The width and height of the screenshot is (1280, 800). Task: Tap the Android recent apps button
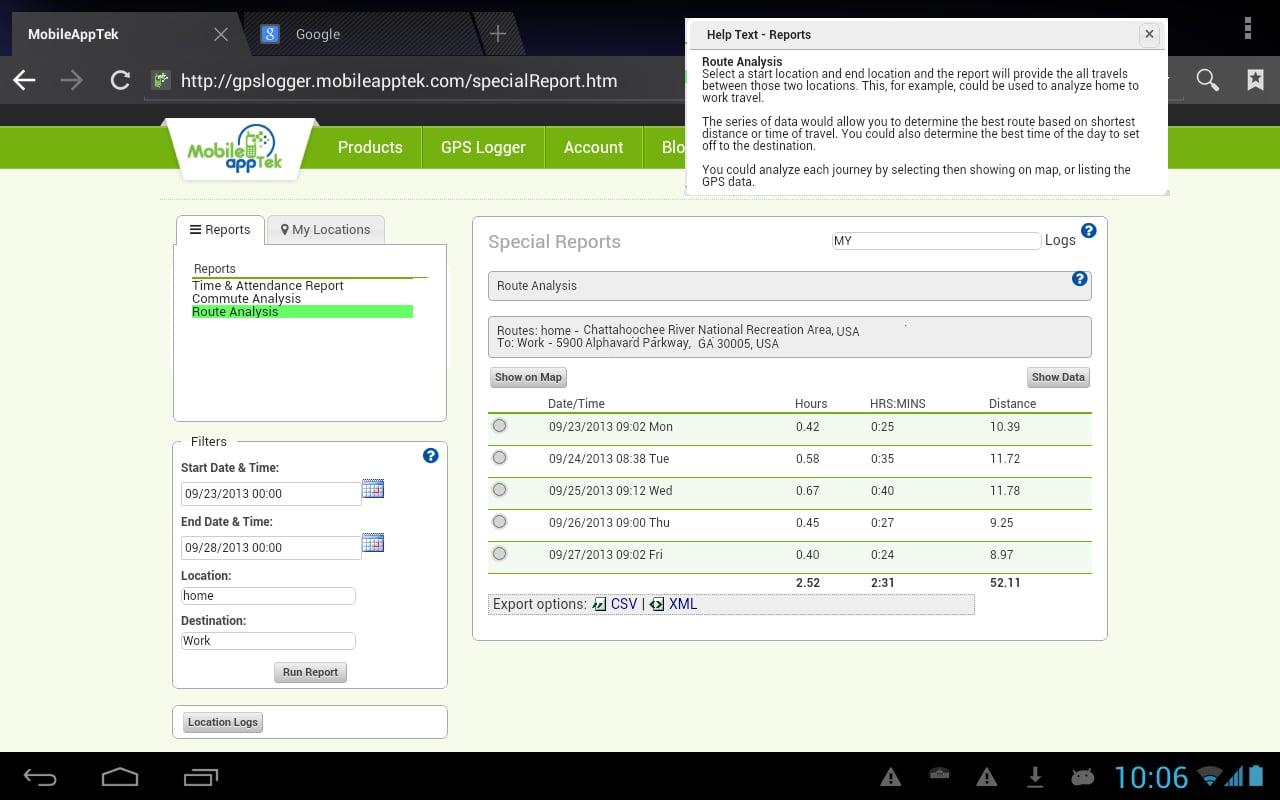pyautogui.click(x=200, y=777)
